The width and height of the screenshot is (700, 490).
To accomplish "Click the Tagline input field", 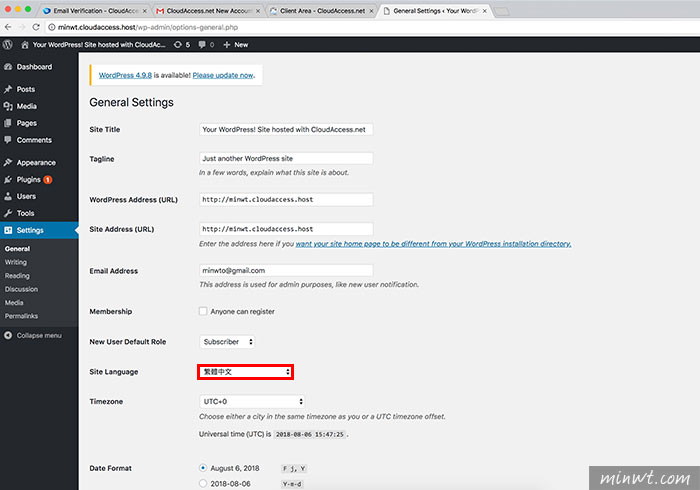I will (286, 158).
